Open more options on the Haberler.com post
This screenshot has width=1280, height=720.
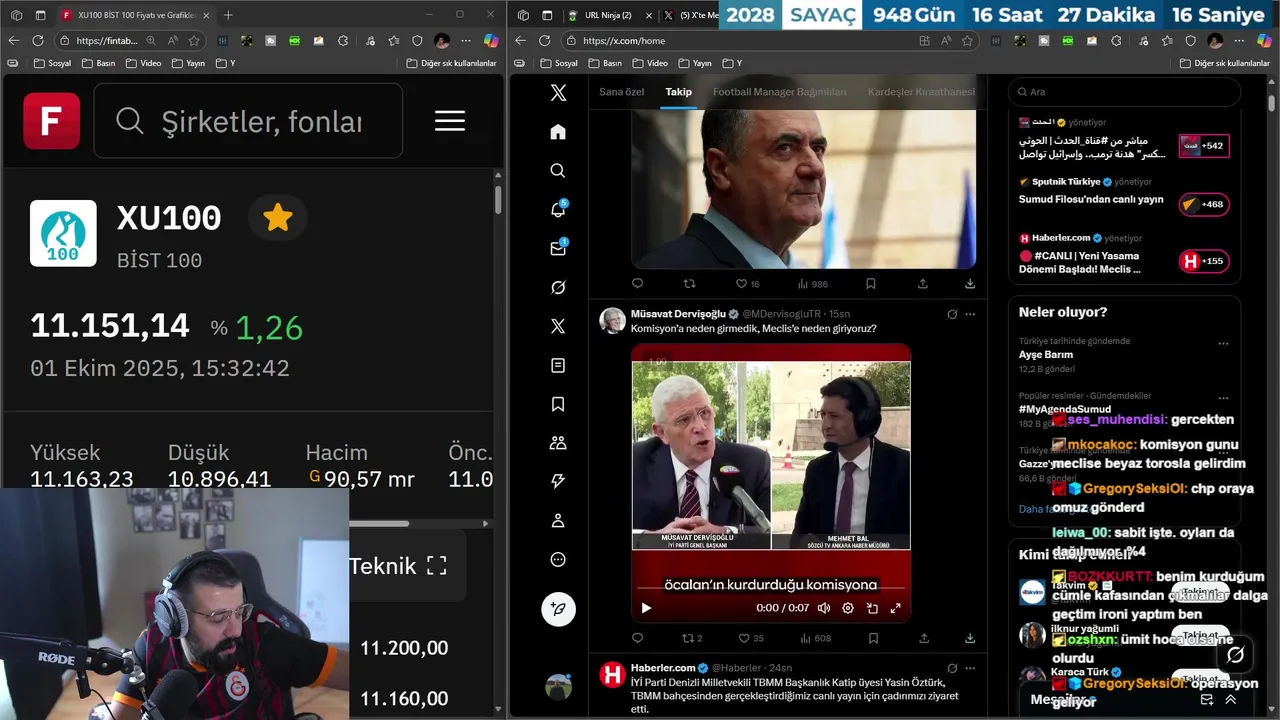970,668
